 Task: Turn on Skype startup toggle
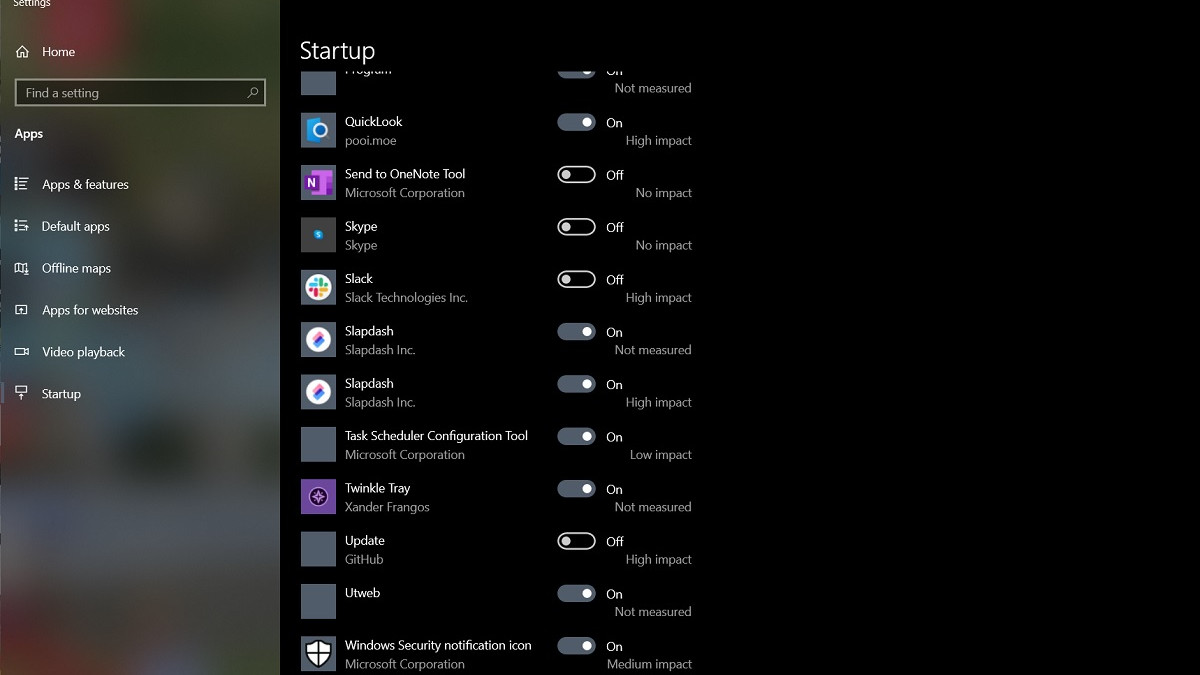[576, 227]
